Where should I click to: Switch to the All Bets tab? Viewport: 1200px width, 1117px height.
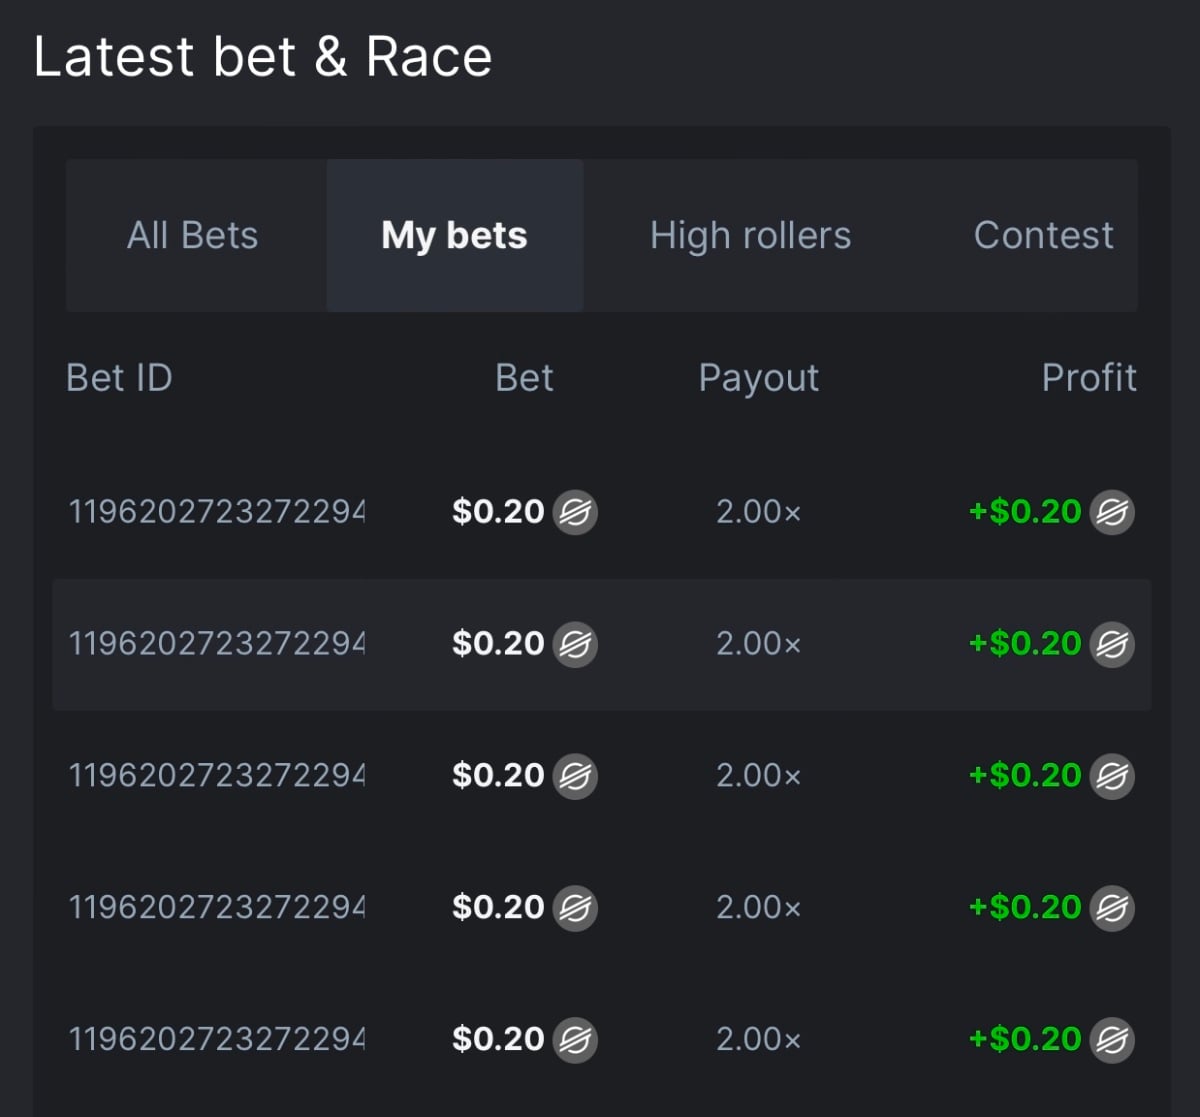tap(192, 236)
